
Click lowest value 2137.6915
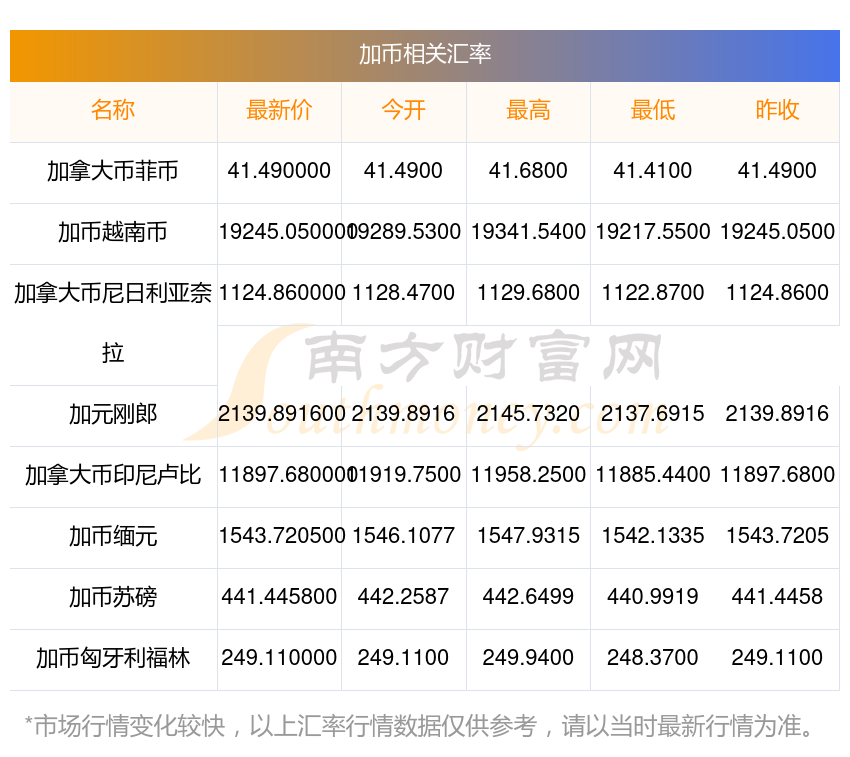[653, 414]
